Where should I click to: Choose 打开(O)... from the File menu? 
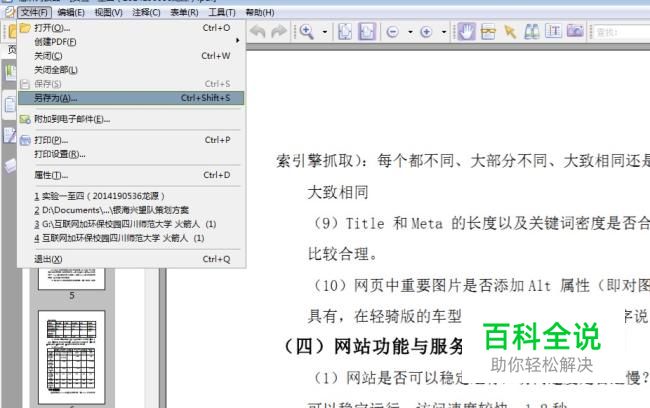coord(131,28)
